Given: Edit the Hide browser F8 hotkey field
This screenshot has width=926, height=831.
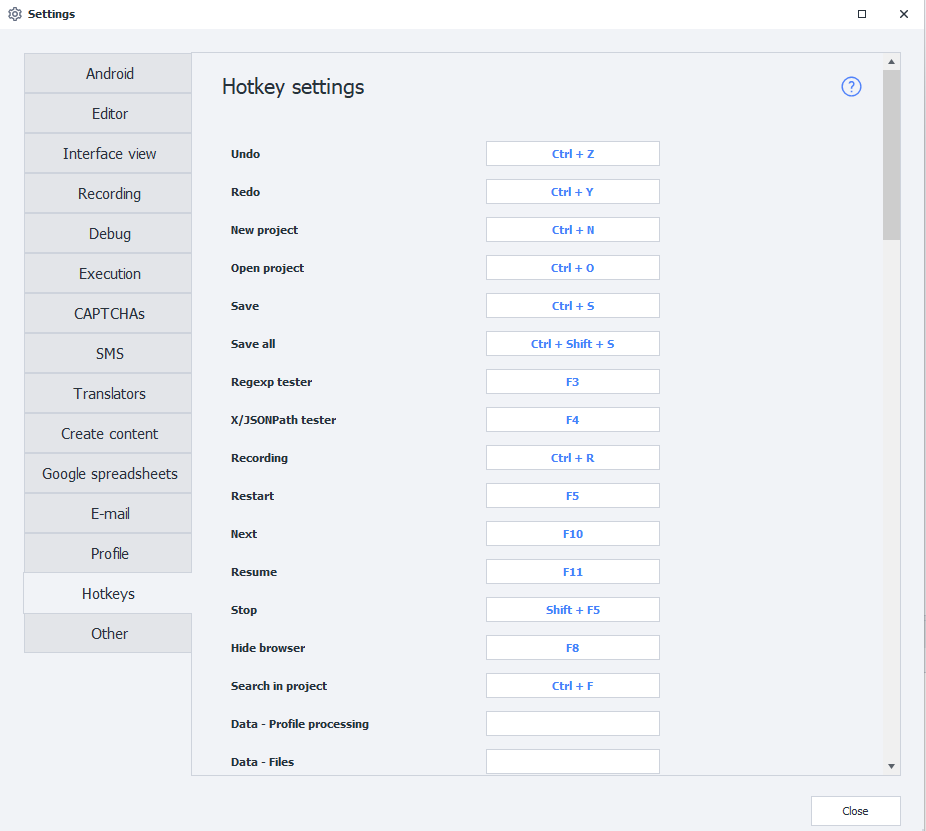Looking at the screenshot, I should click(x=572, y=648).
